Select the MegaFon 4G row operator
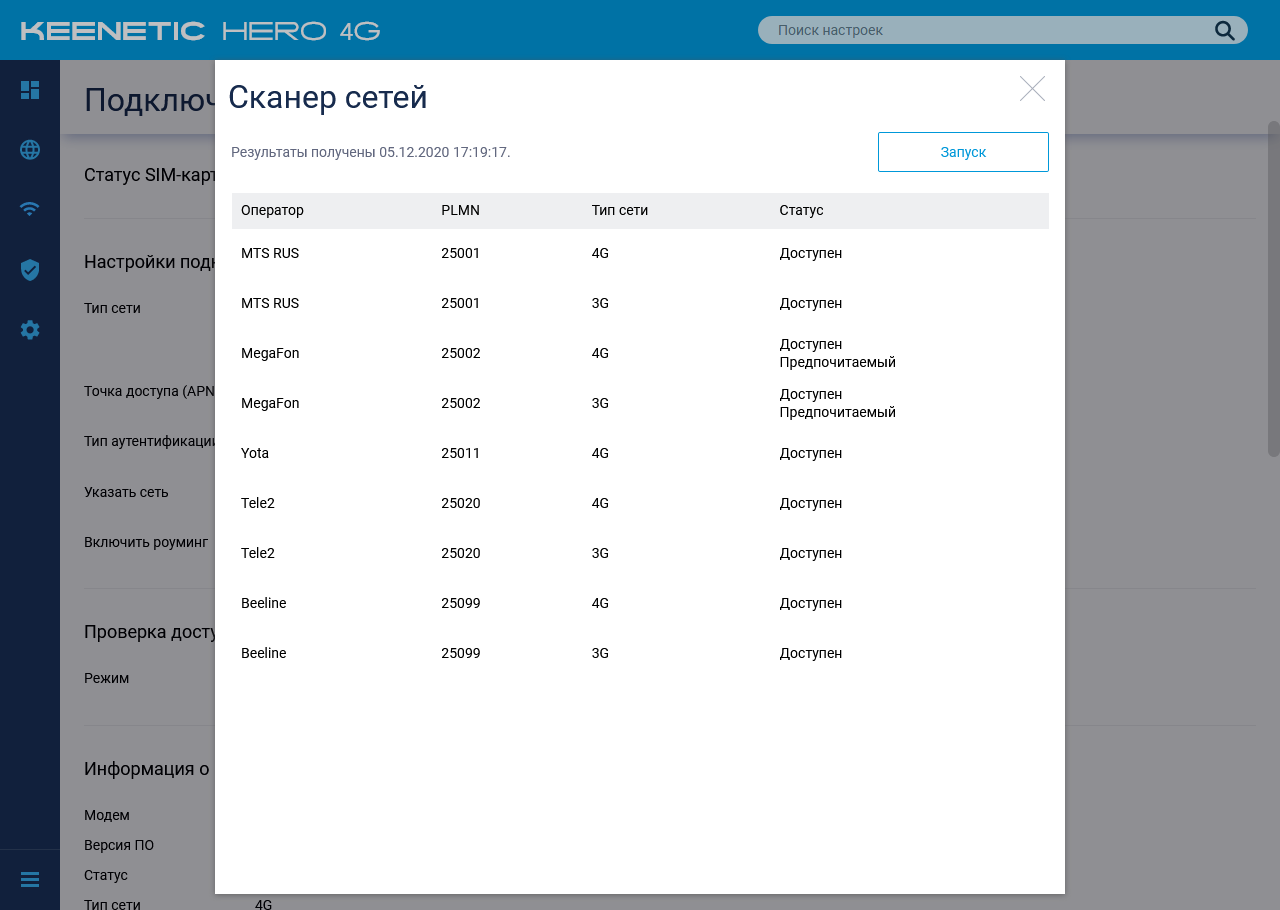 (x=270, y=354)
